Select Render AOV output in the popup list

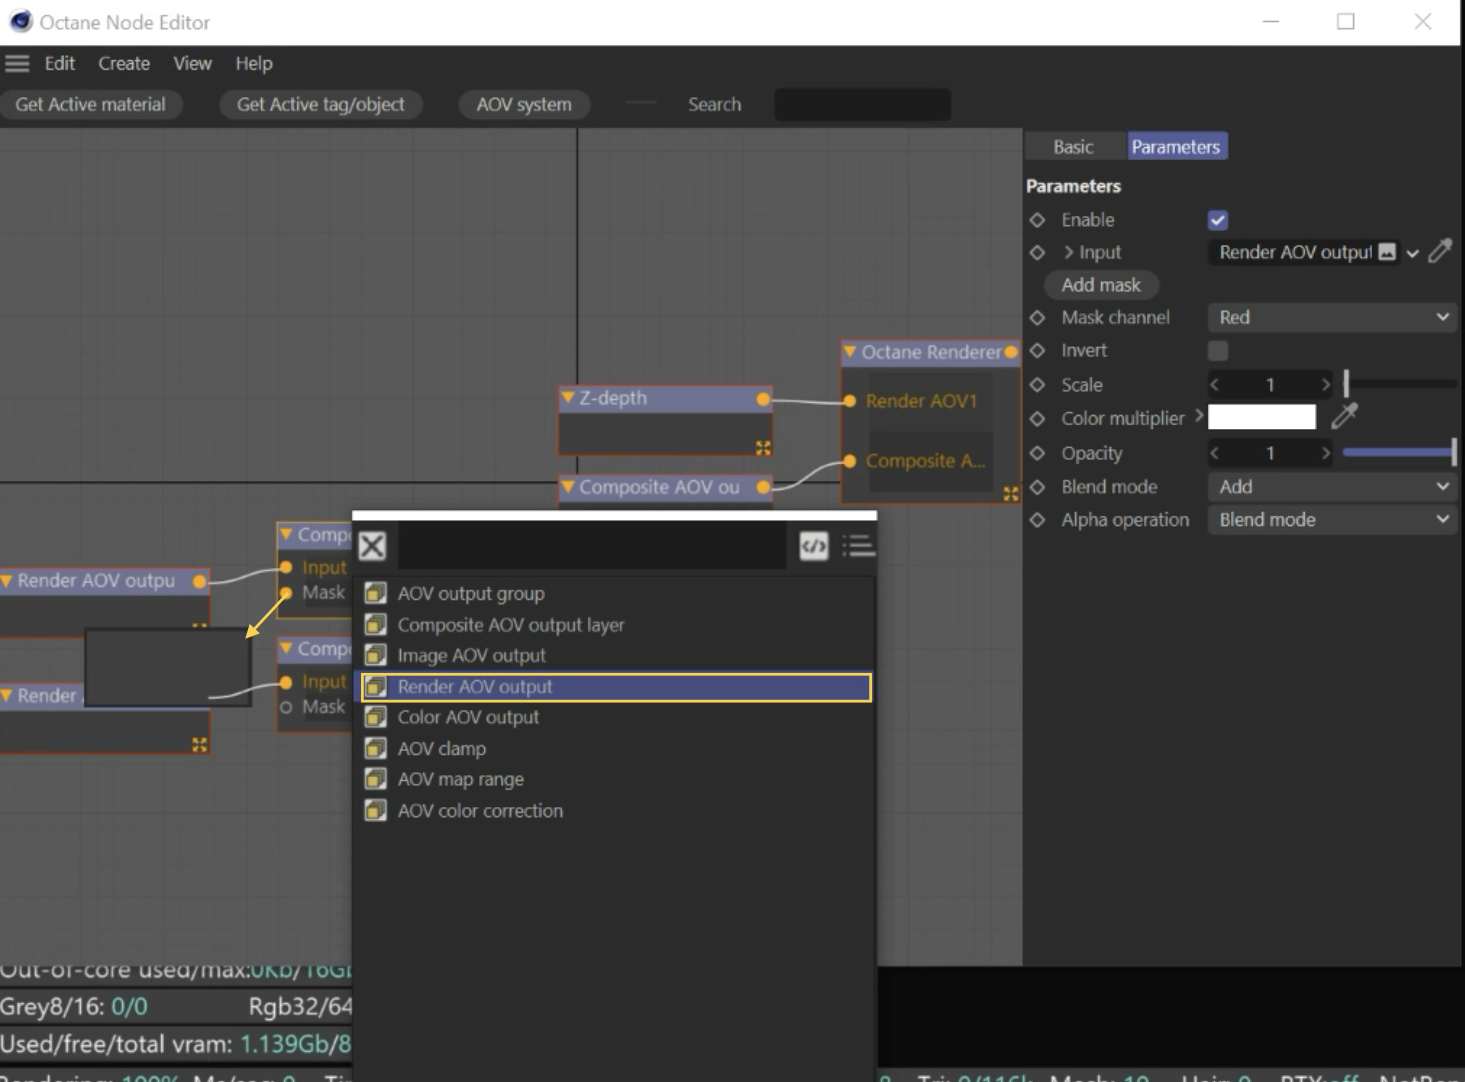point(616,687)
